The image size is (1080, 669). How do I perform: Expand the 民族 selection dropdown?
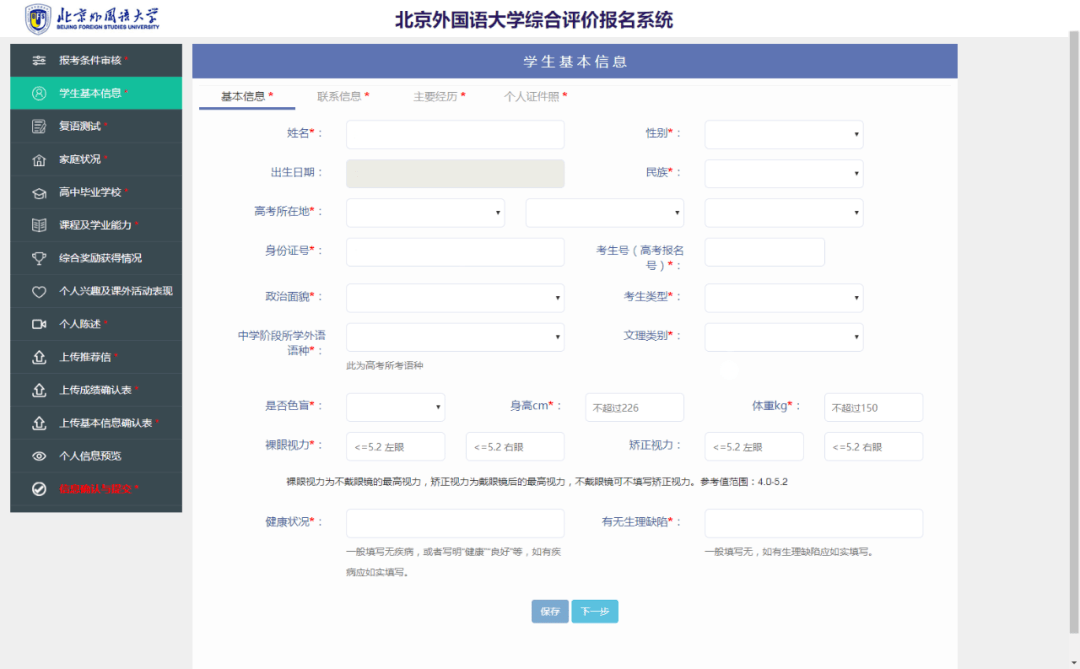pyautogui.click(x=783, y=173)
